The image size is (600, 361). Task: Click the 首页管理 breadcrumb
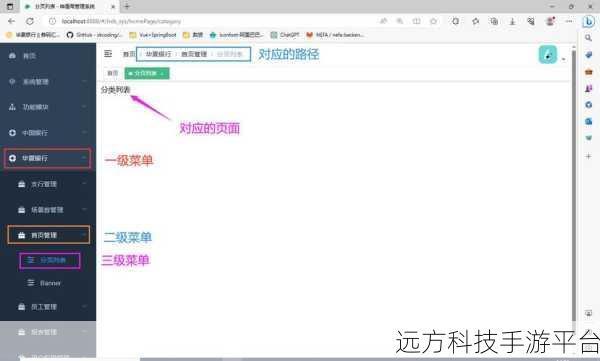tap(194, 54)
